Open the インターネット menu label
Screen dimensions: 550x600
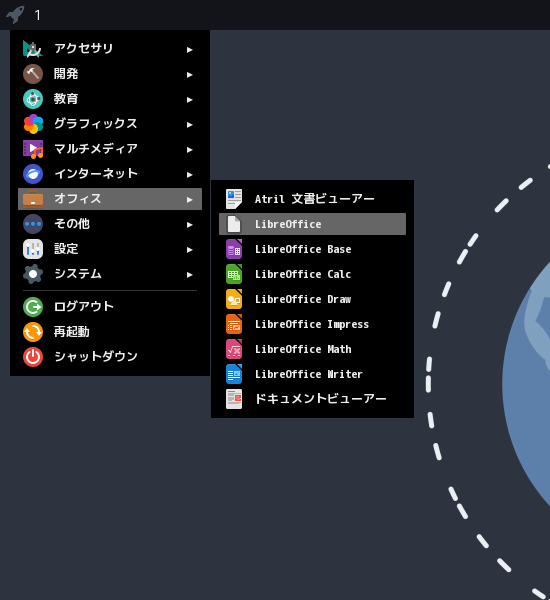[96, 174]
